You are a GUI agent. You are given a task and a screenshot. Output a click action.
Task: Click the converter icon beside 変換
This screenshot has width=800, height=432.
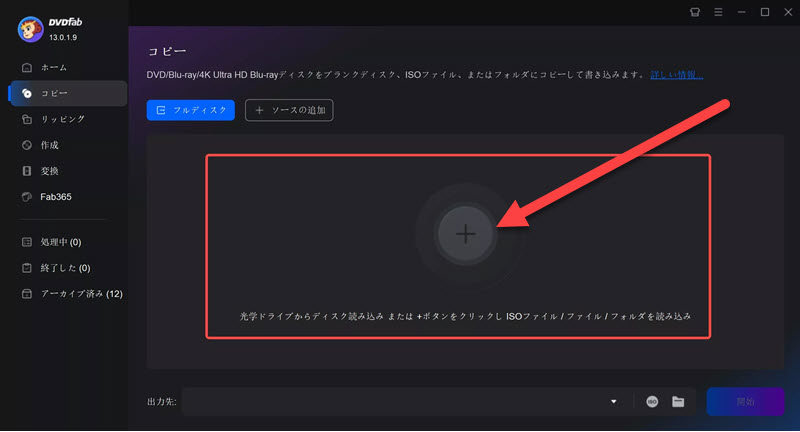click(x=27, y=171)
